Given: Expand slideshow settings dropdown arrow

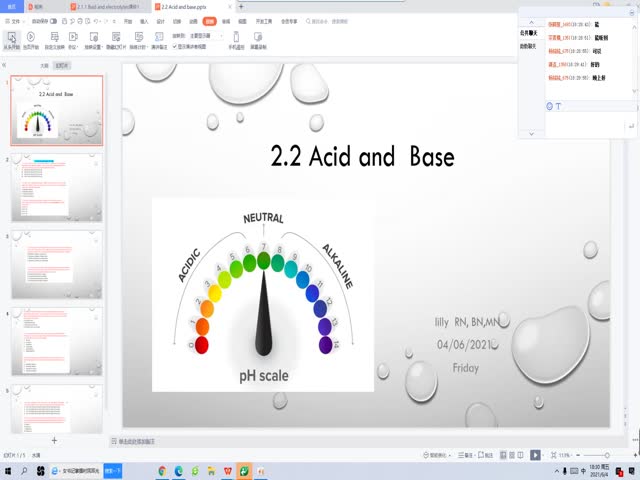Looking at the screenshot, I should pyautogui.click(x=102, y=47).
